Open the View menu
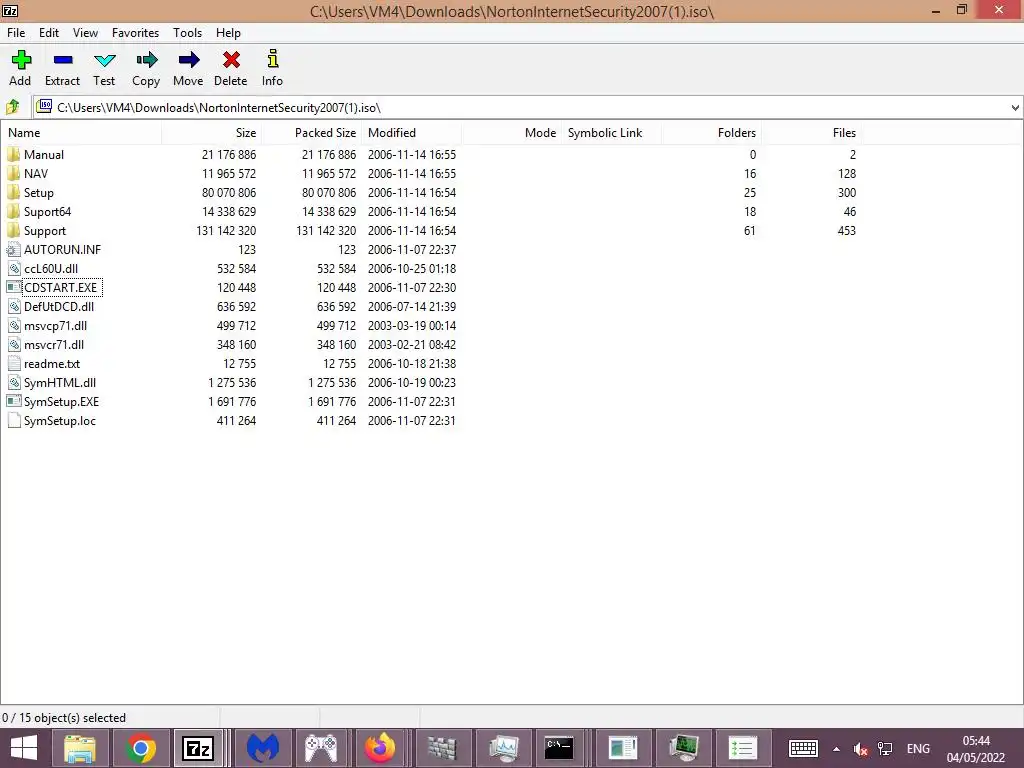The image size is (1024, 768). pos(86,33)
